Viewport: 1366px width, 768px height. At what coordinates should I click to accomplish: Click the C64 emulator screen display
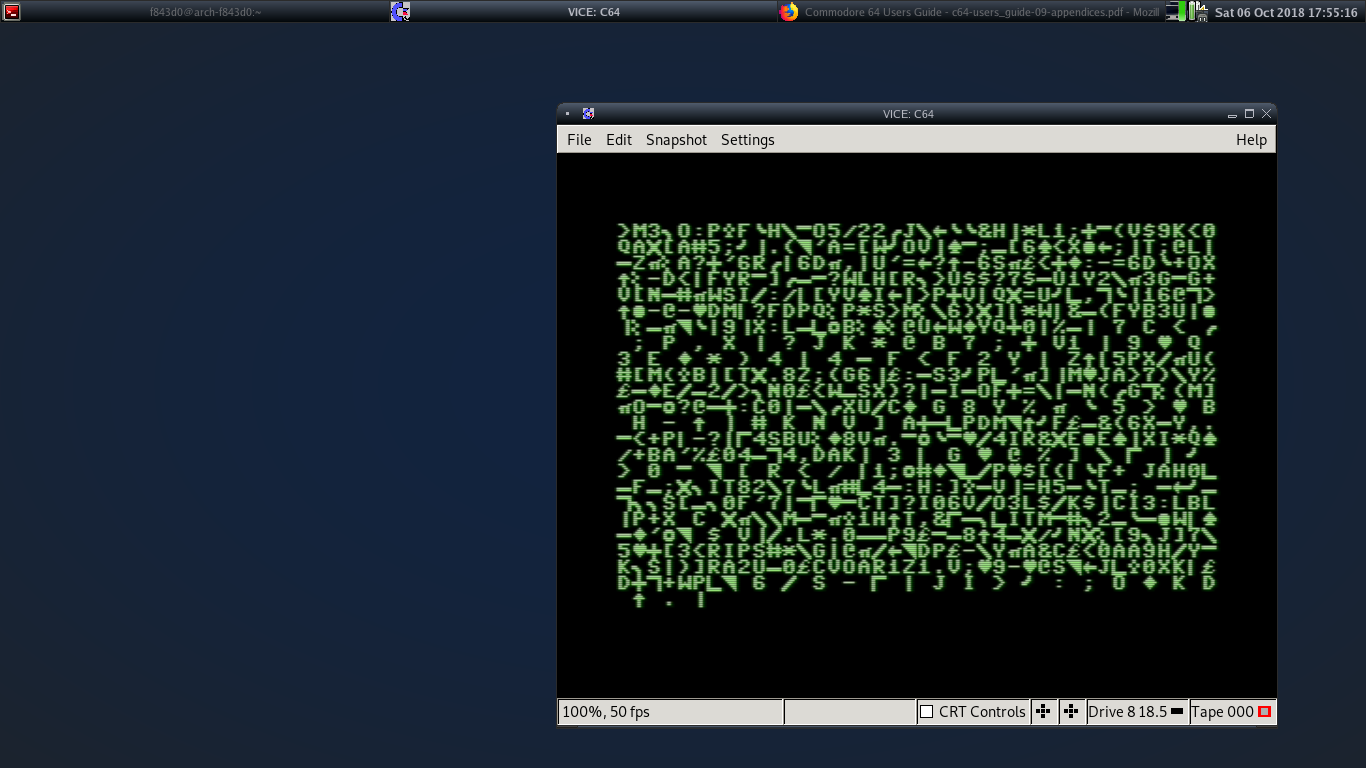(916, 425)
